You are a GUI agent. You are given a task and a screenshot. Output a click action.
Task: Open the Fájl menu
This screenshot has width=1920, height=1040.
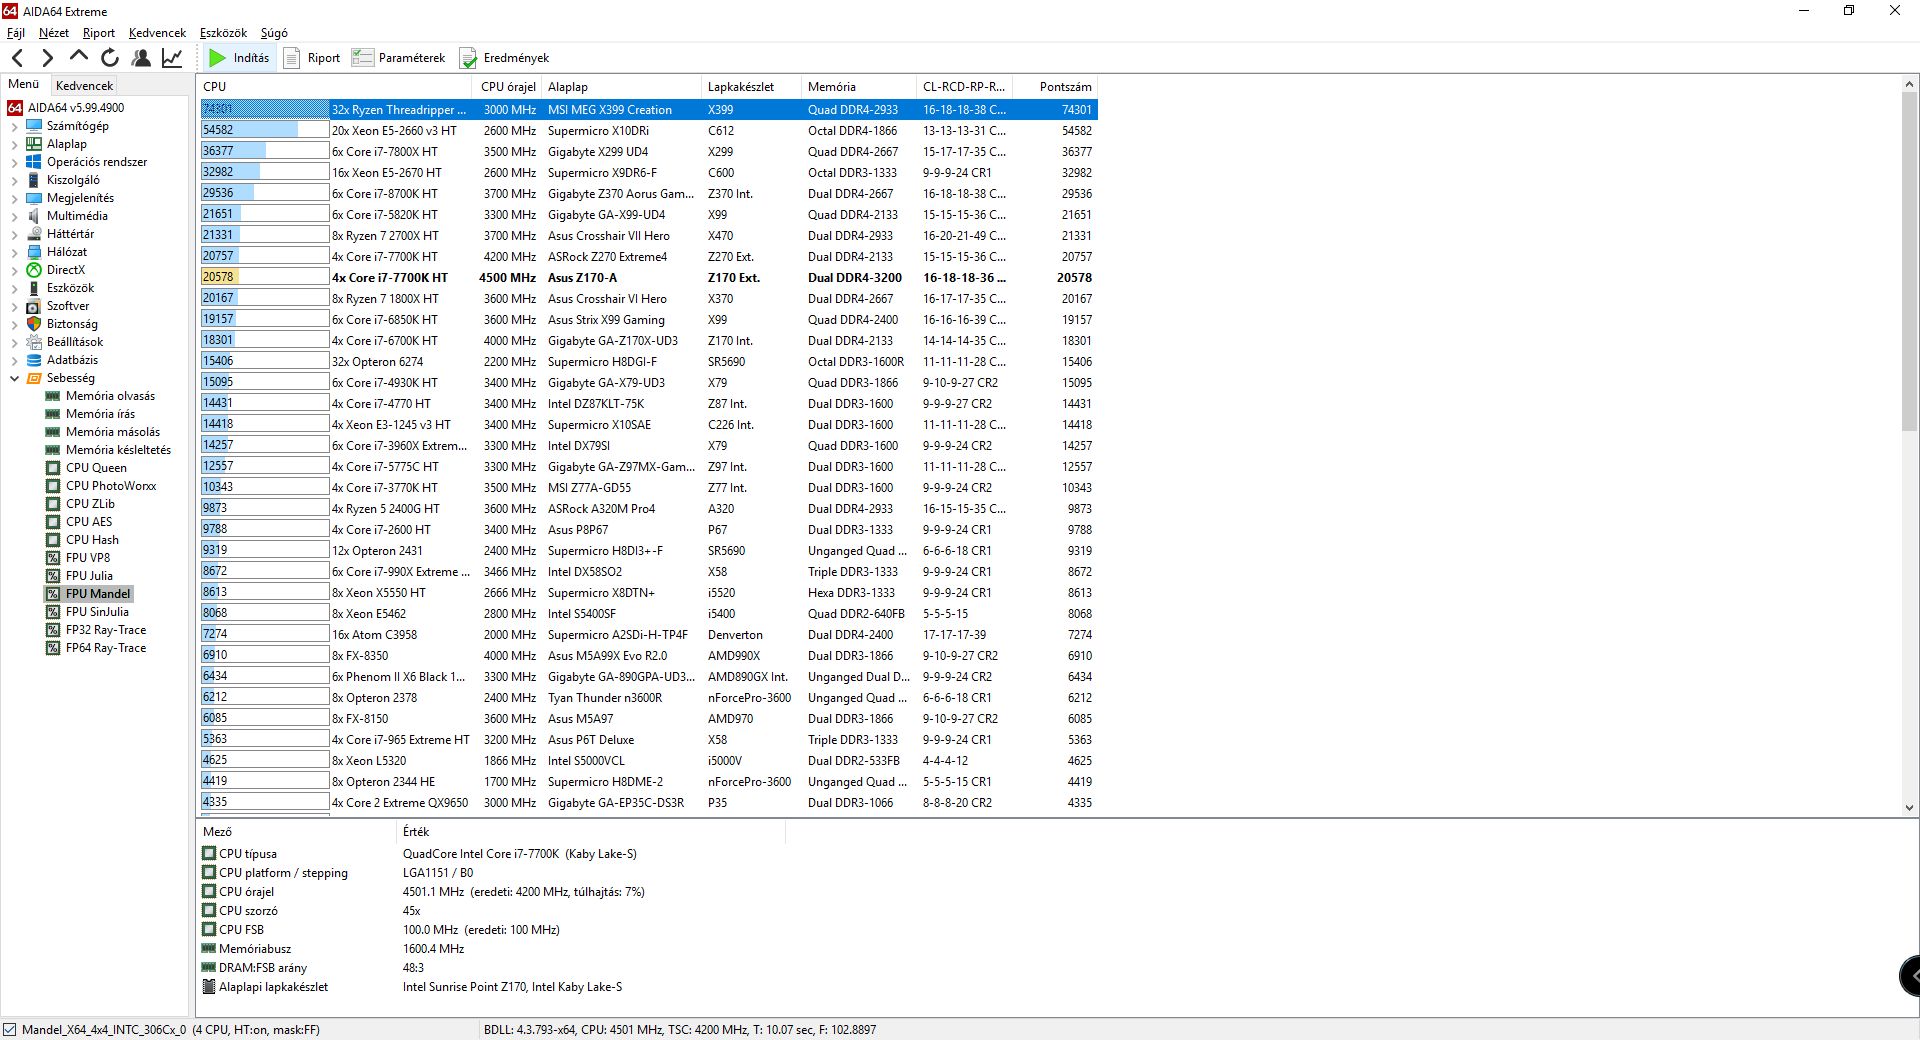click(16, 33)
